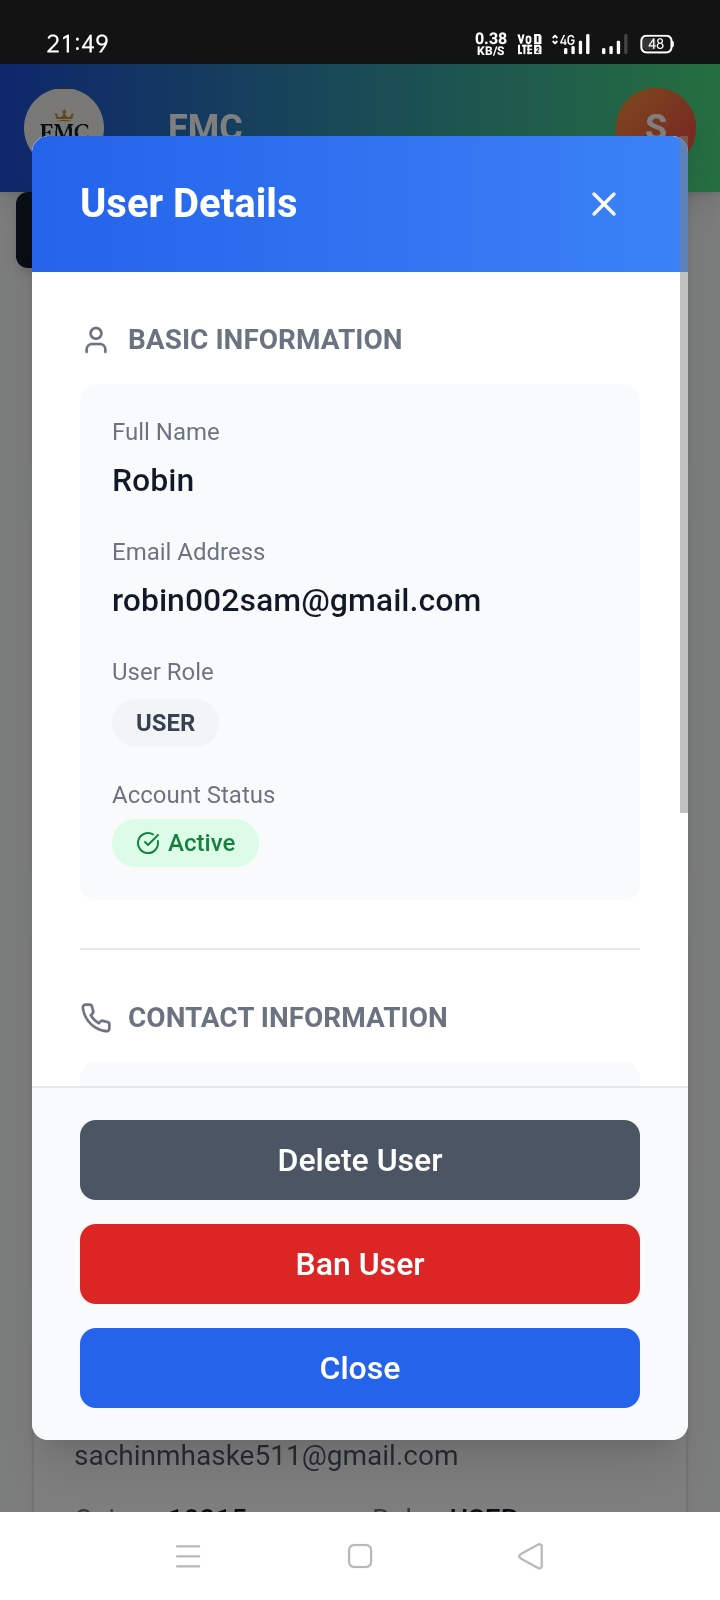Click the Contact Information section heading
Viewport: 720px width, 1600px height.
pos(287,1018)
